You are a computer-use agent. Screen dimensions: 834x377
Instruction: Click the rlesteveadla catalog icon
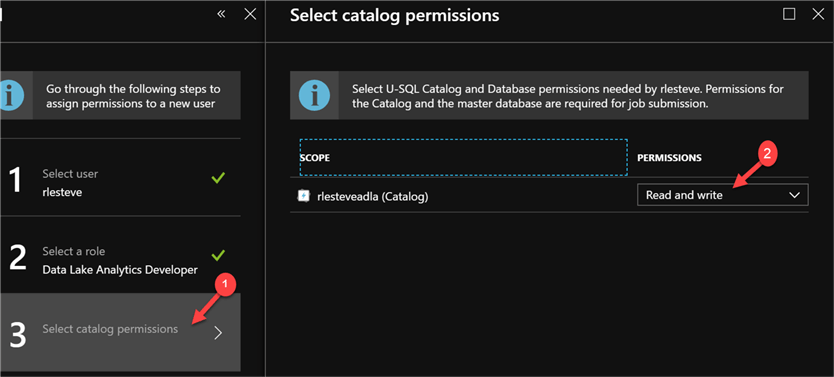click(x=303, y=196)
